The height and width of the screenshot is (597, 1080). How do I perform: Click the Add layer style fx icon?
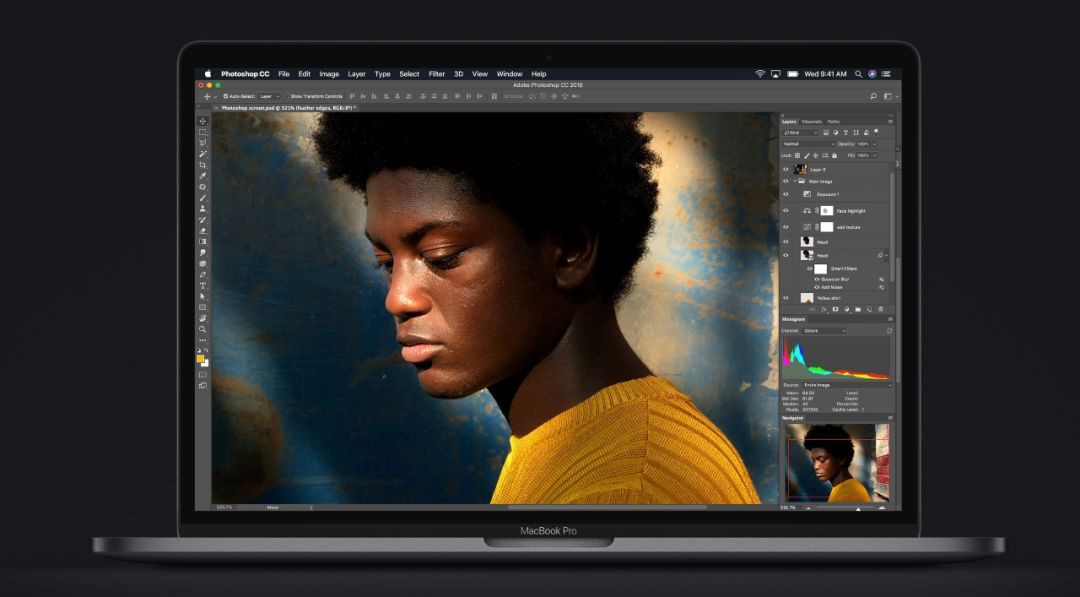pyautogui.click(x=824, y=310)
